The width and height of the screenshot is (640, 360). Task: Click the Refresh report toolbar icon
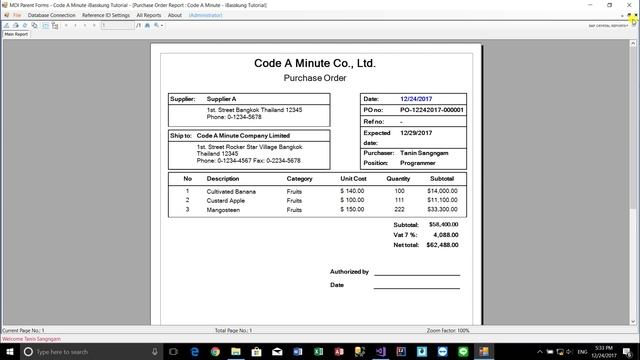pos(25,25)
